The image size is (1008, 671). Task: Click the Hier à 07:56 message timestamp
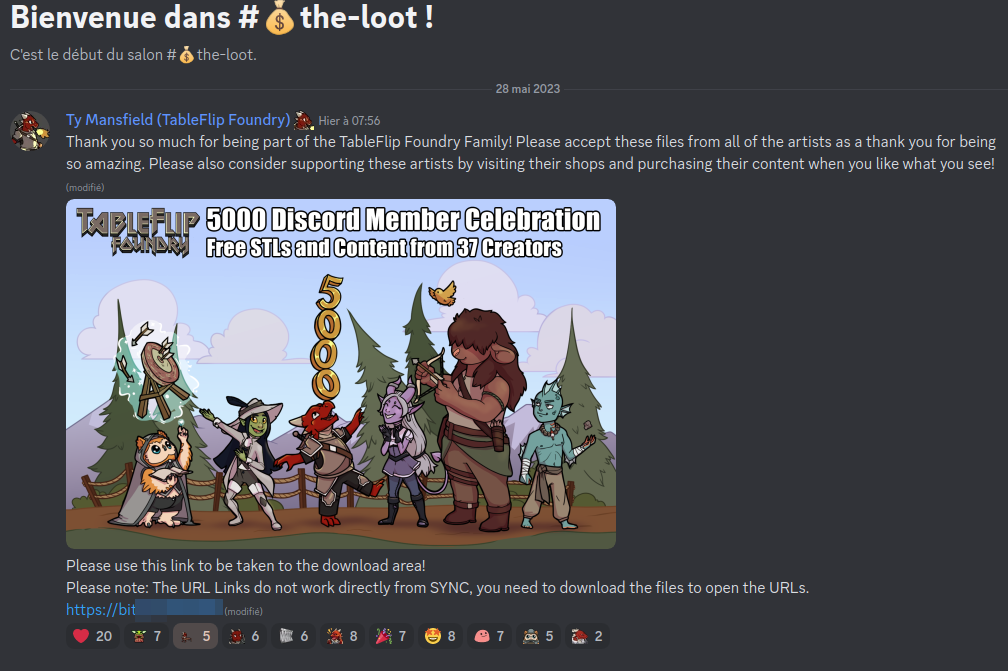349,121
